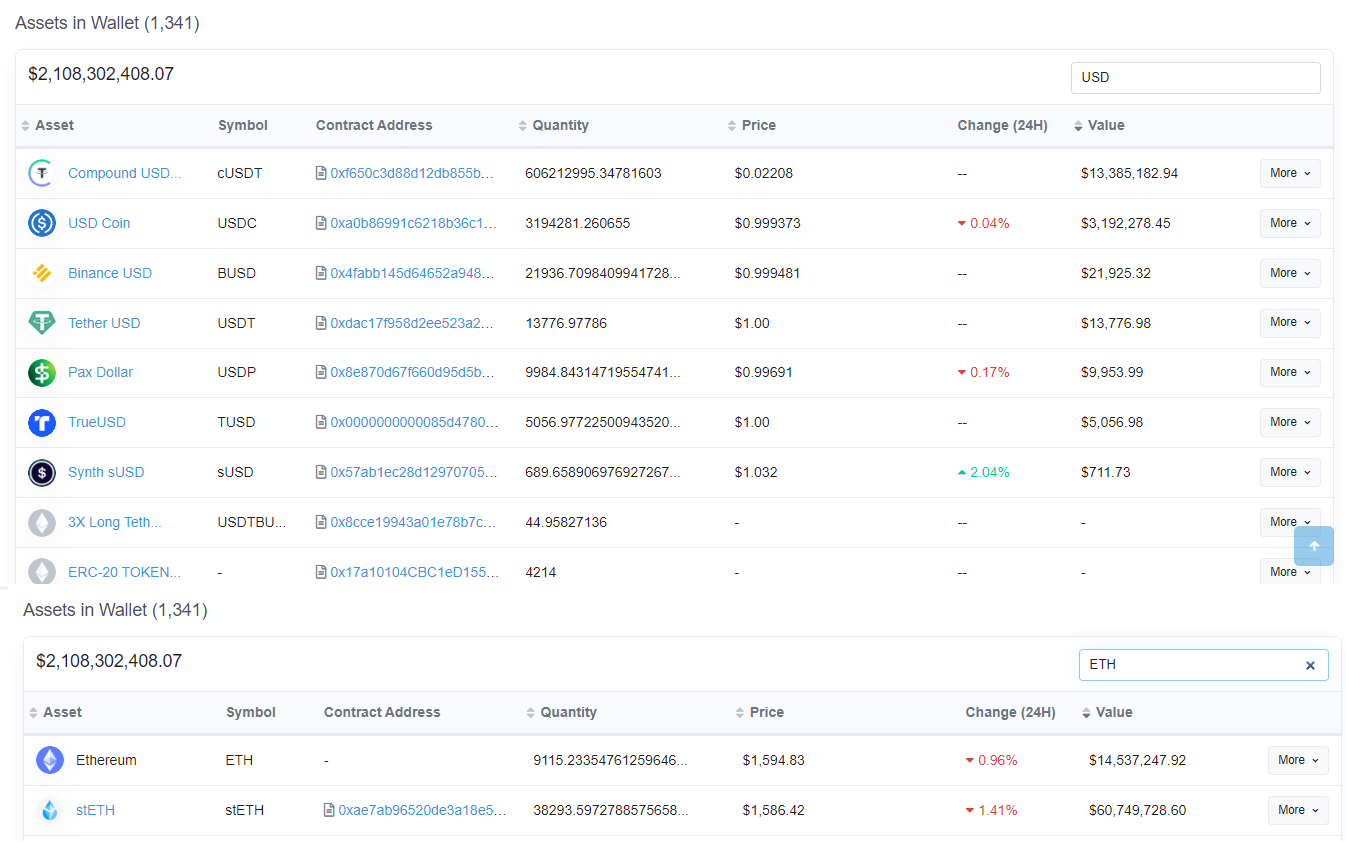Click the USD Coin token icon
Viewport: 1346px width, 842px height.
42,223
